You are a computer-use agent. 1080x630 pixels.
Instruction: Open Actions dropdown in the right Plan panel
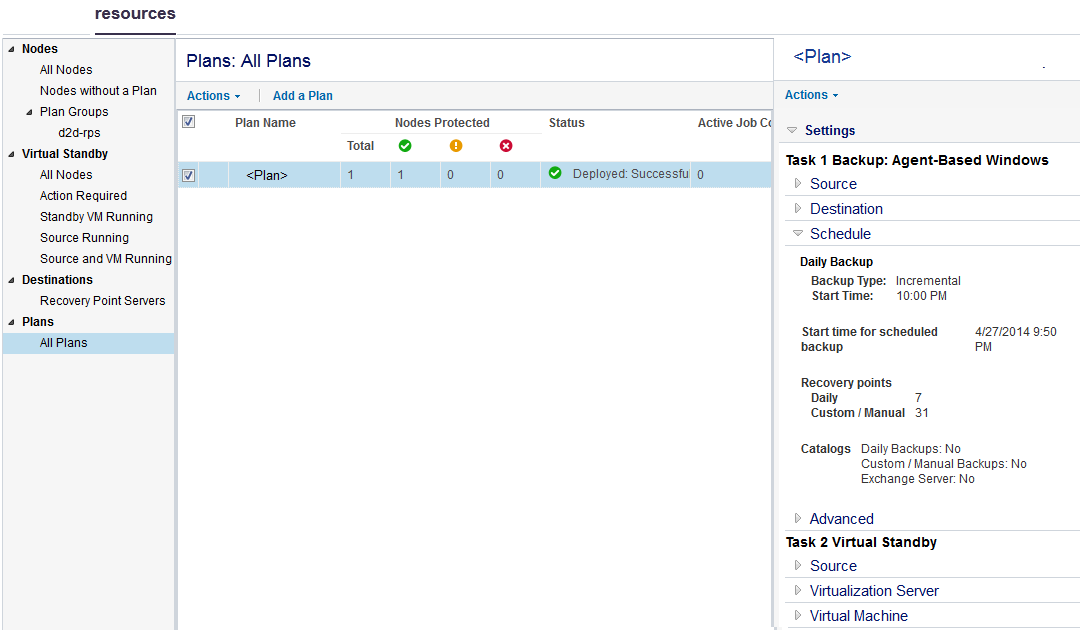click(x=811, y=95)
